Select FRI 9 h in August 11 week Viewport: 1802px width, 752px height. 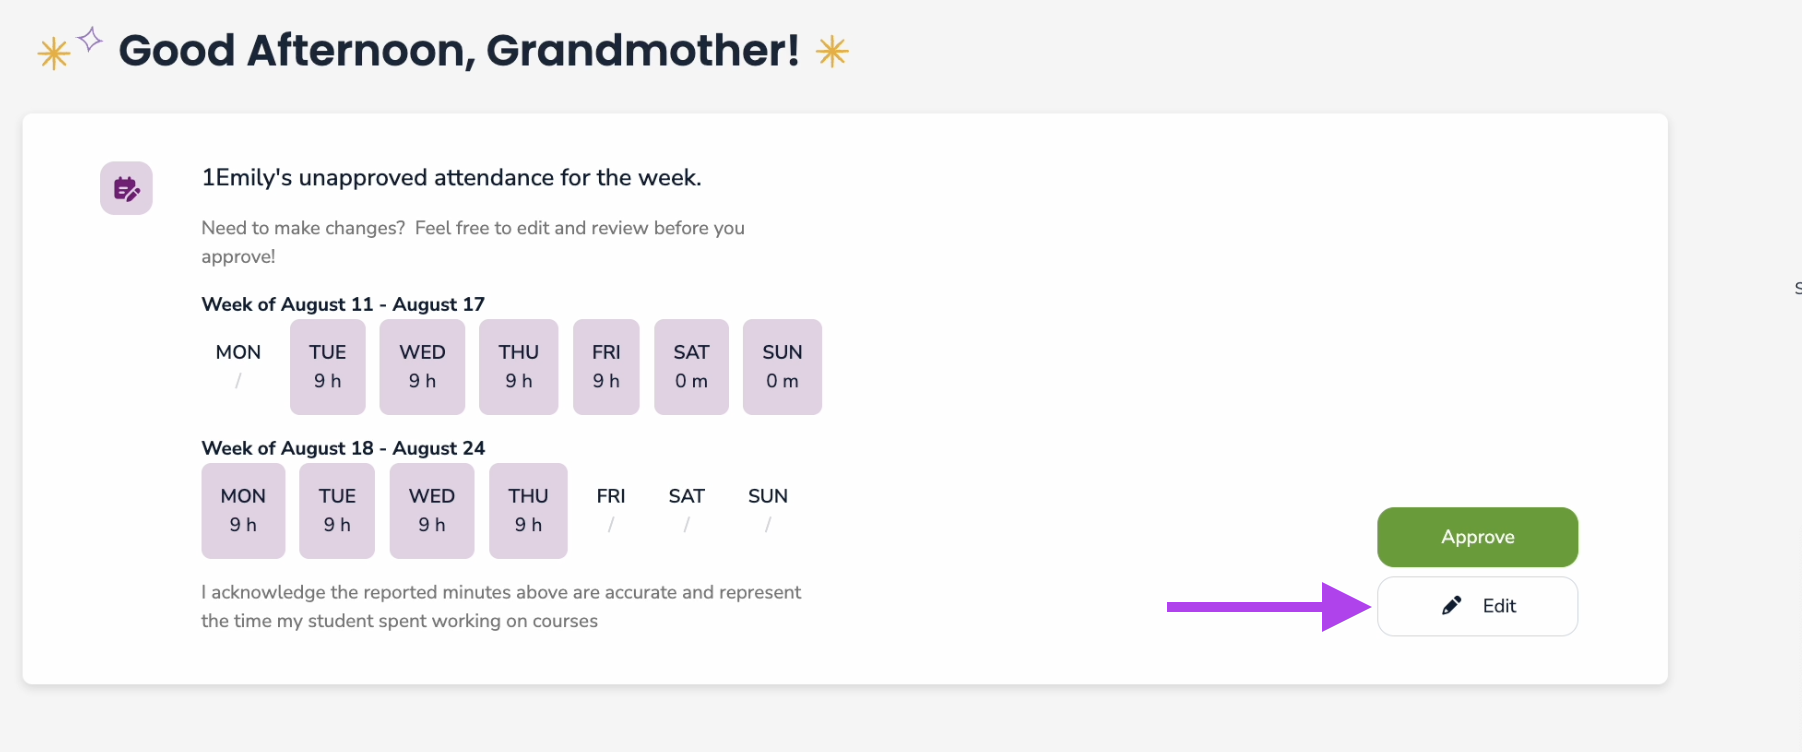click(606, 367)
